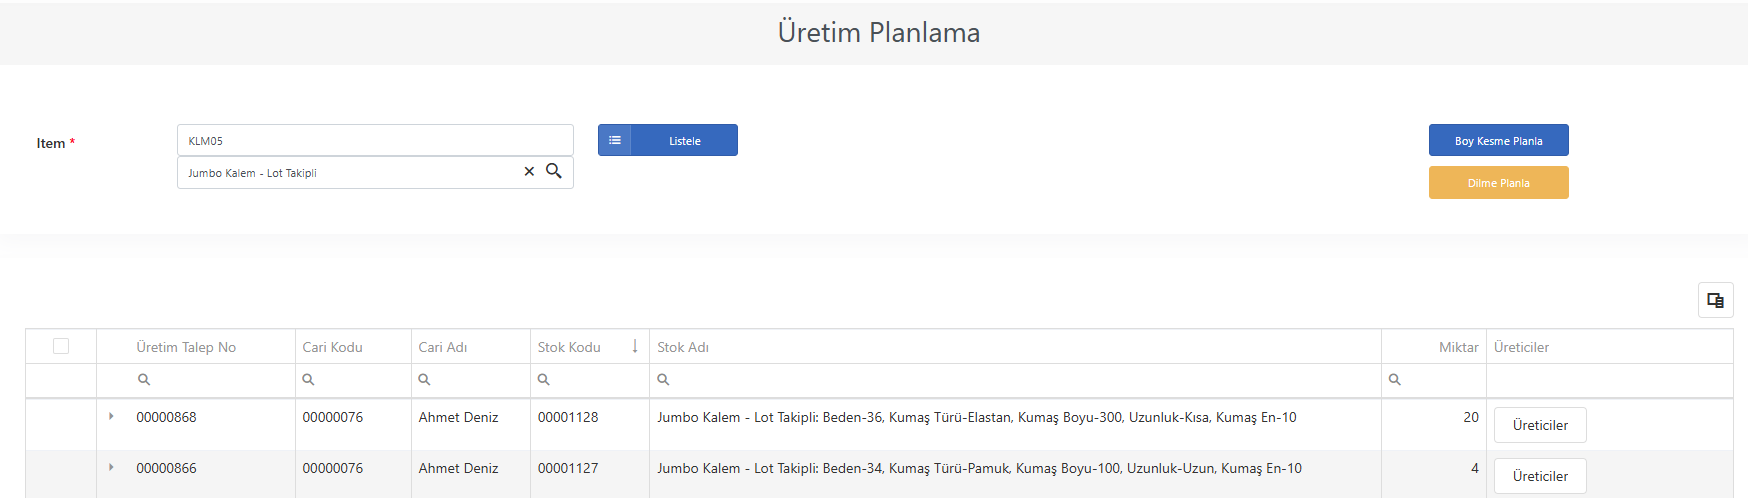Click Dilme Planla button

1498,182
